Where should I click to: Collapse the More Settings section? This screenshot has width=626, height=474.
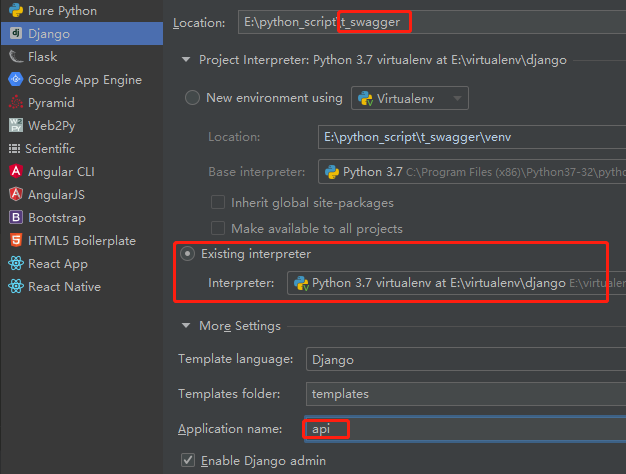pyautogui.click(x=186, y=325)
